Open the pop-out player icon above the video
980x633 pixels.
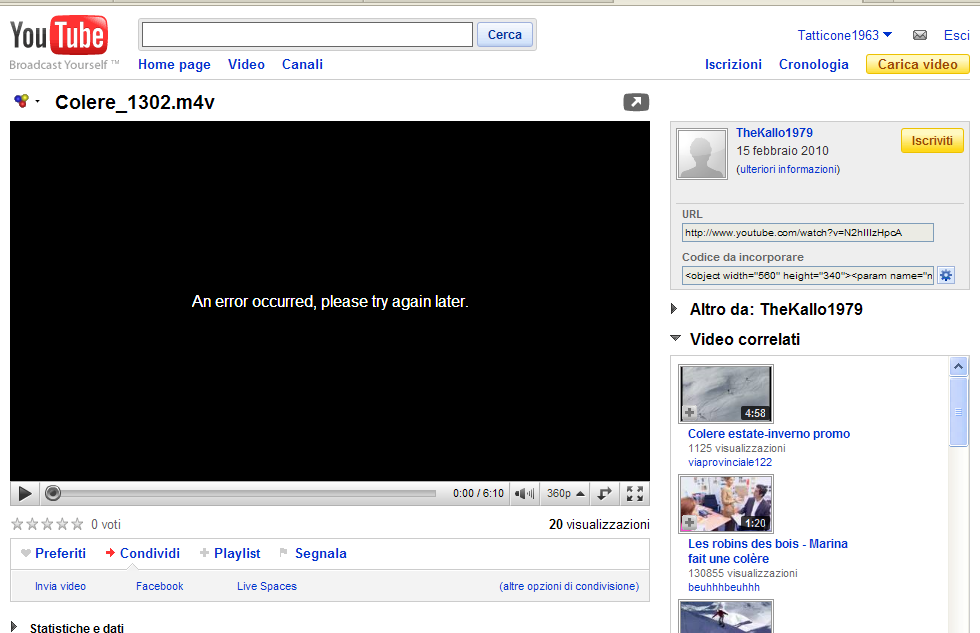pos(636,102)
